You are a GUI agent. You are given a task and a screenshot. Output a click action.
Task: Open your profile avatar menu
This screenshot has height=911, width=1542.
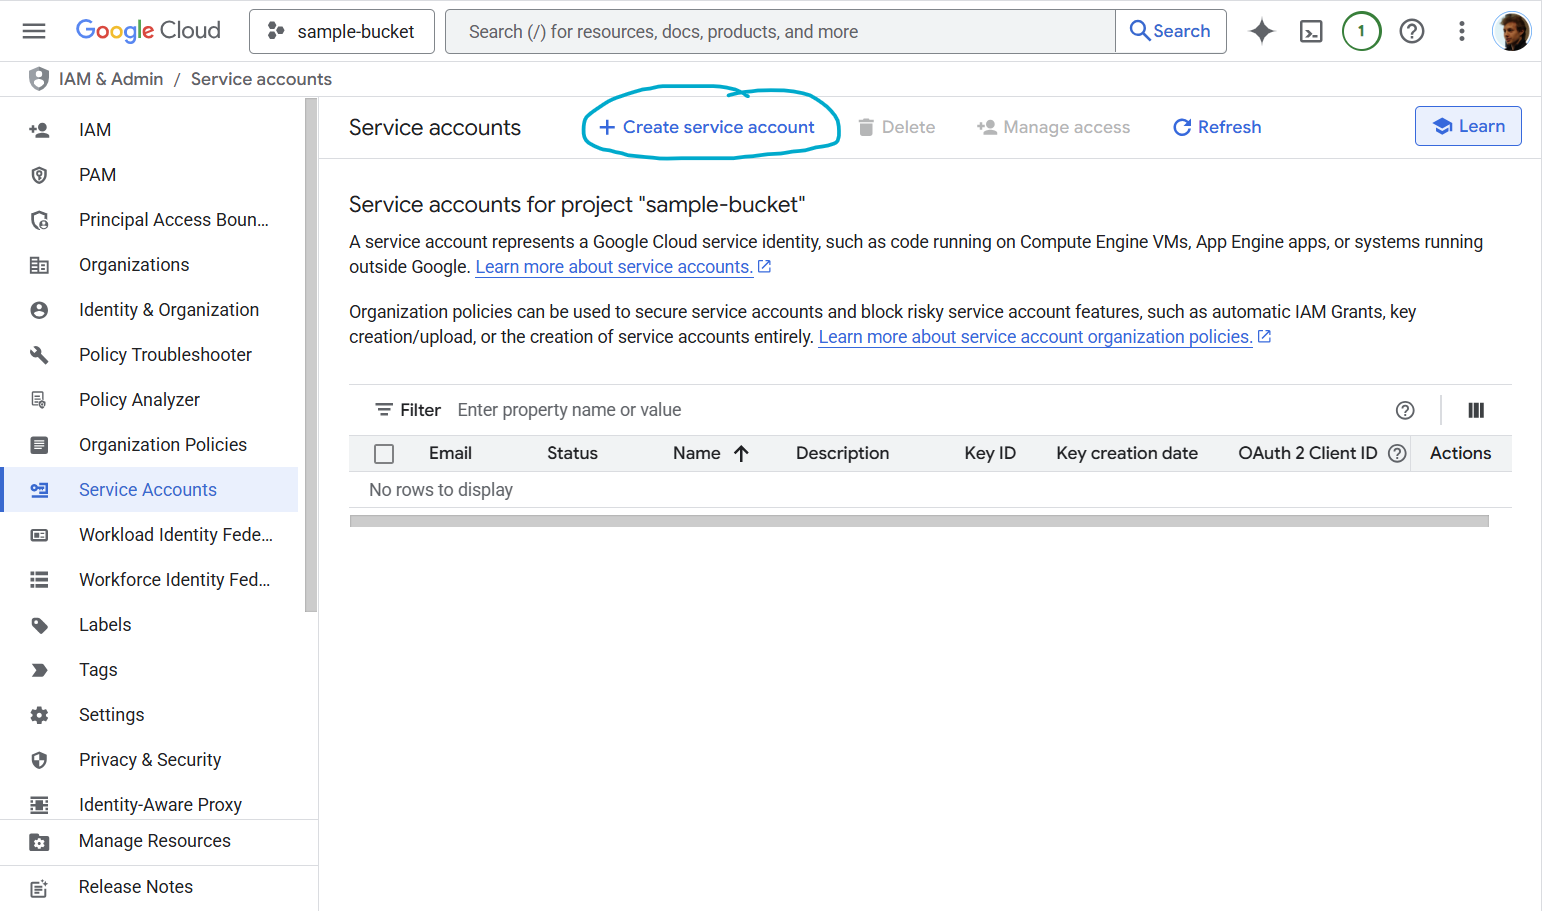pyautogui.click(x=1512, y=30)
